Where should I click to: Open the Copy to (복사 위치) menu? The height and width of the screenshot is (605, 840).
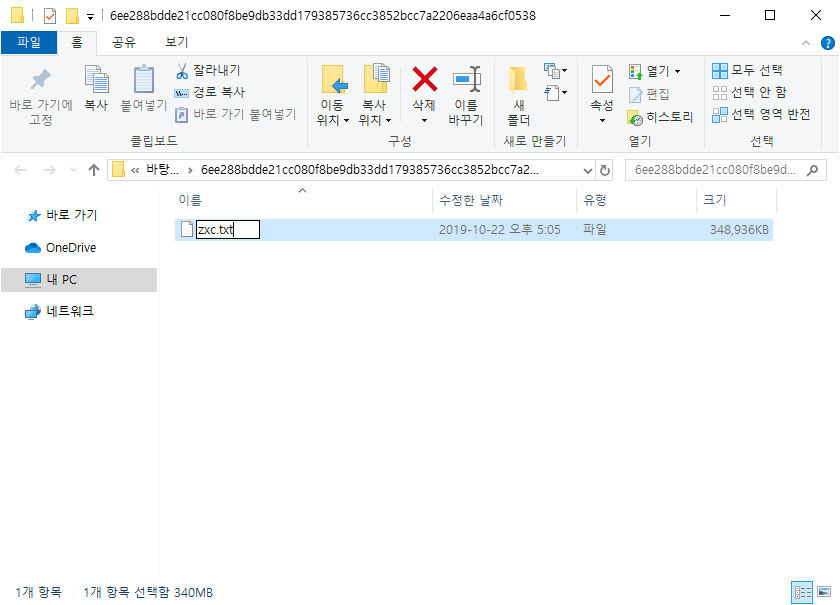click(375, 95)
